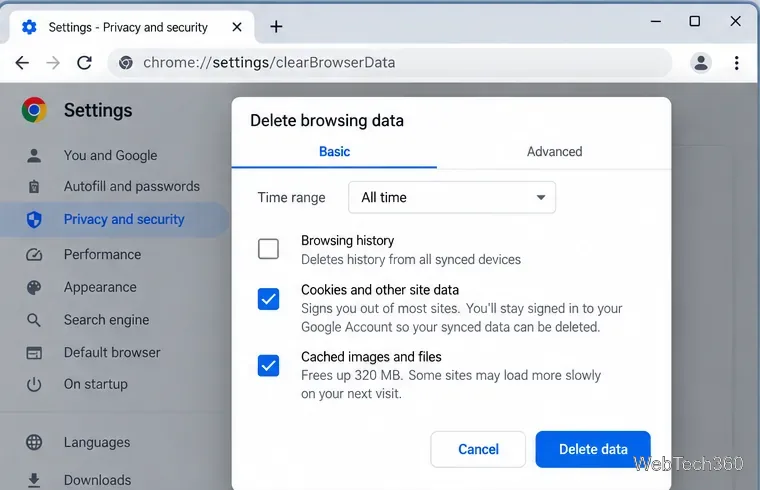Click the Downloads arrow icon
The image size is (760, 490).
[x=34, y=480]
